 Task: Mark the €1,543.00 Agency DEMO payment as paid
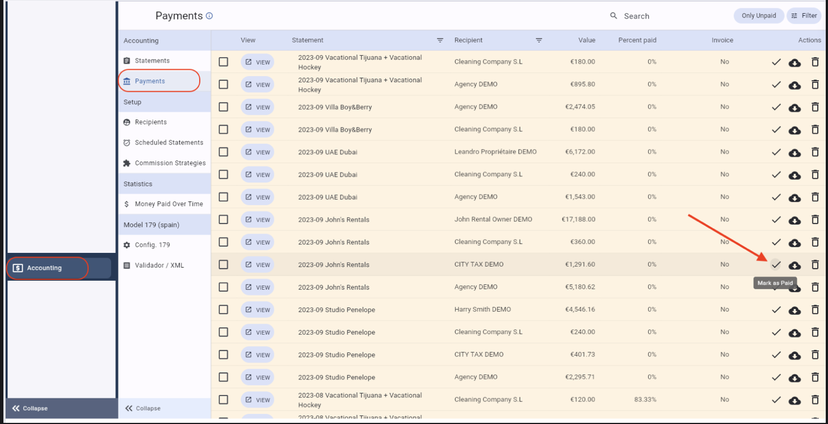pos(775,197)
